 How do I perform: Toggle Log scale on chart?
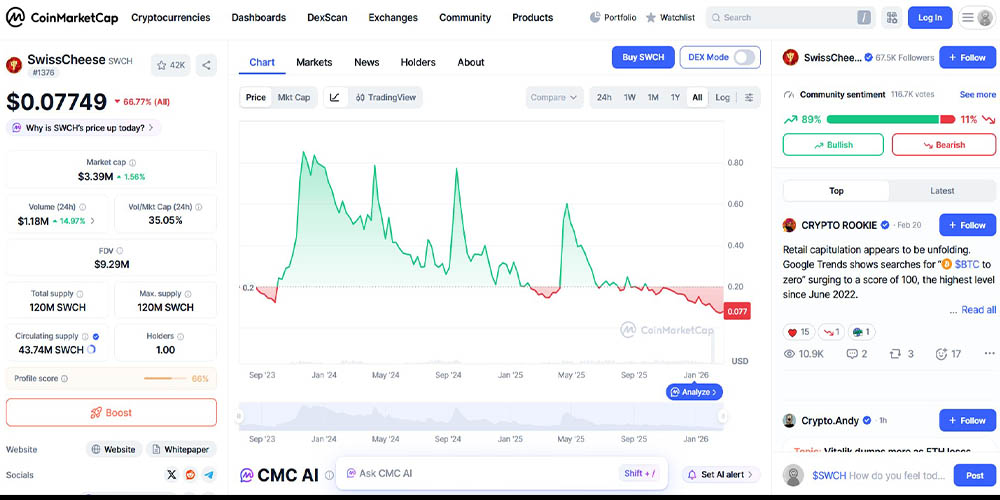coord(723,98)
